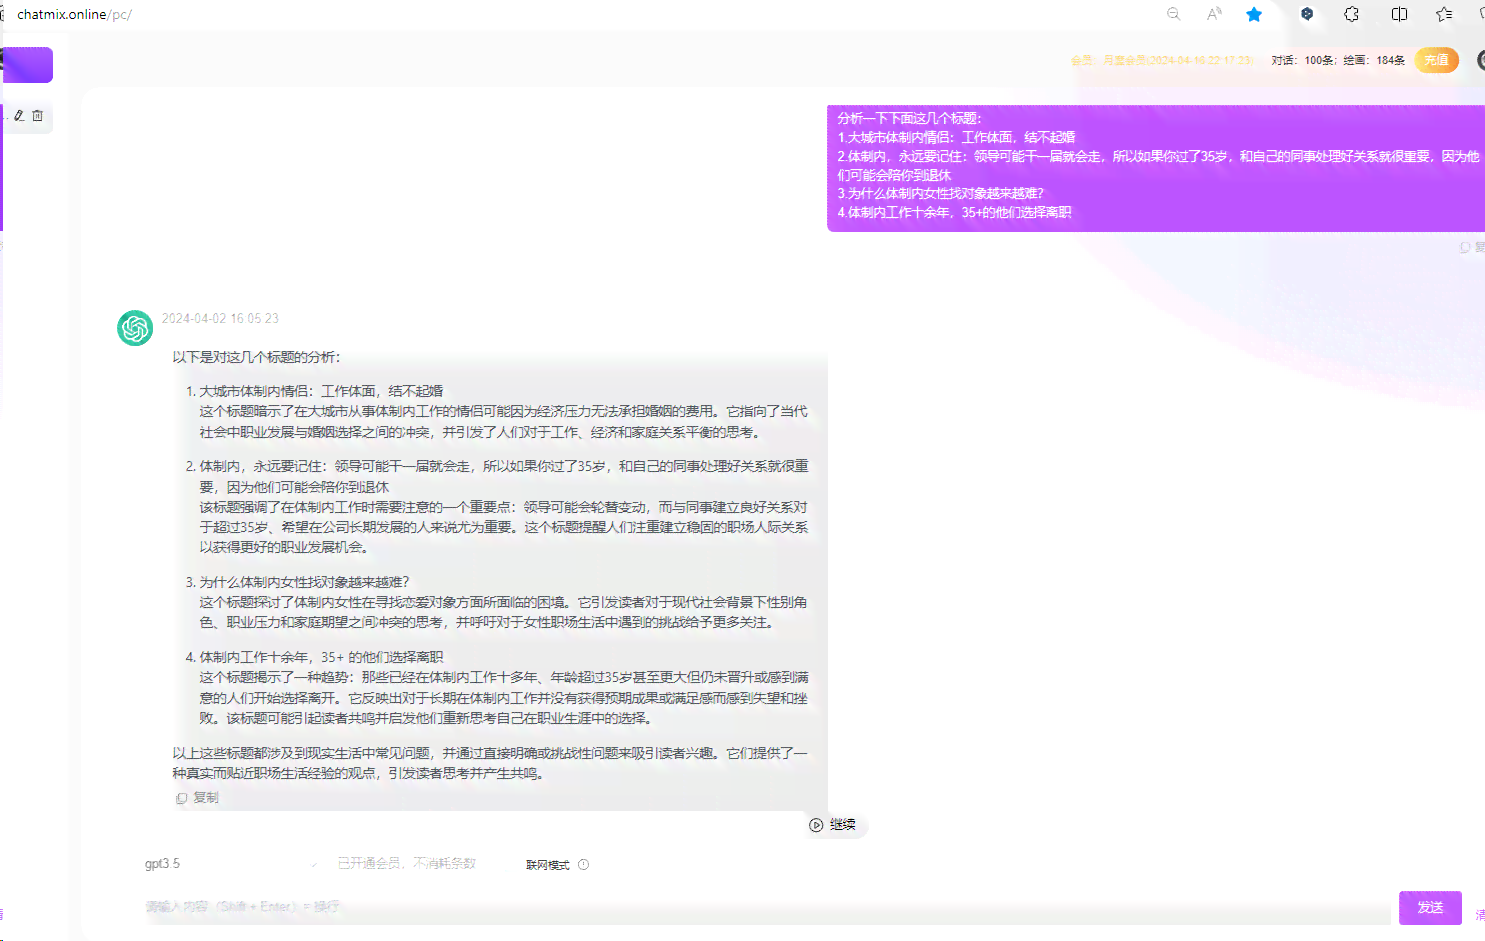This screenshot has height=941, width=1485.
Task: Click the 月度会员 membership expiry text
Action: (1178, 60)
